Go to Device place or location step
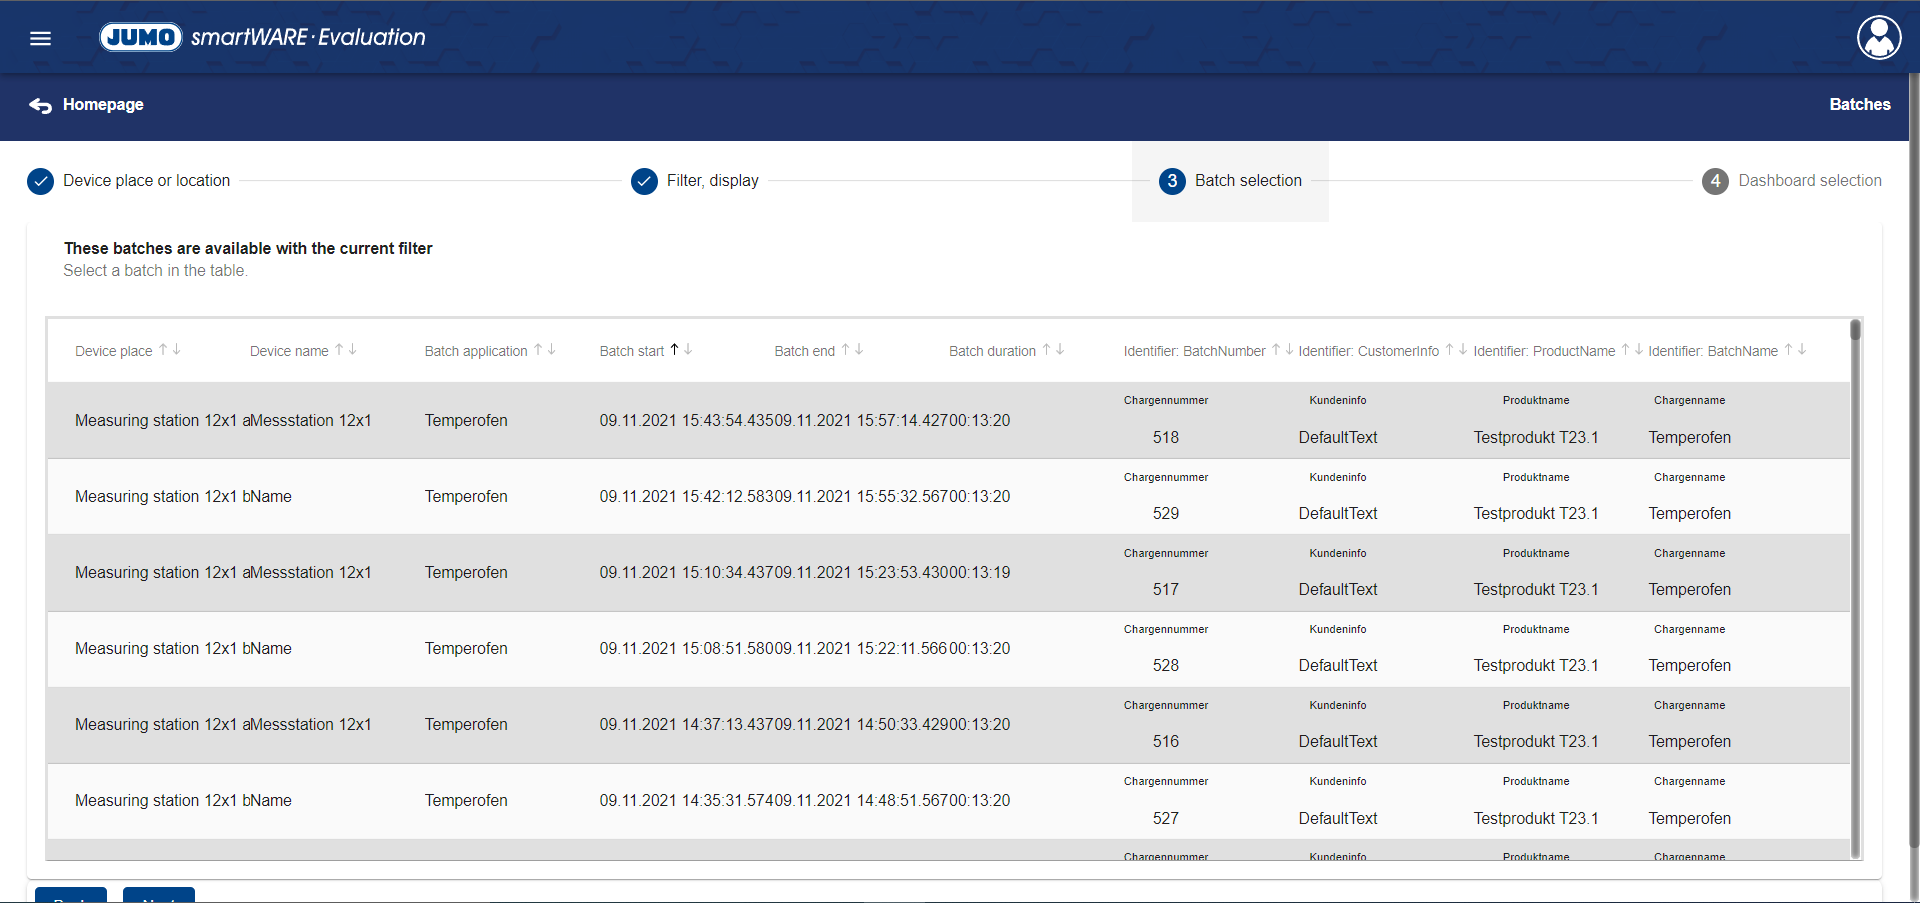This screenshot has width=1920, height=903. [x=130, y=181]
